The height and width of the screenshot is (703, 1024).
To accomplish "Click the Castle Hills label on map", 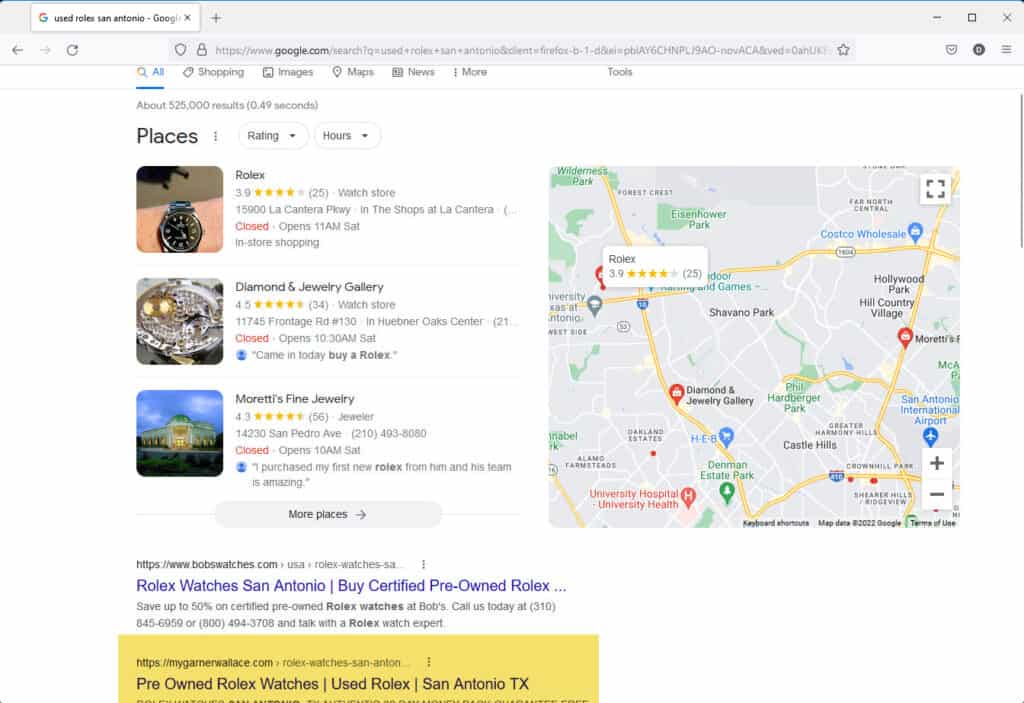I will pyautogui.click(x=809, y=445).
